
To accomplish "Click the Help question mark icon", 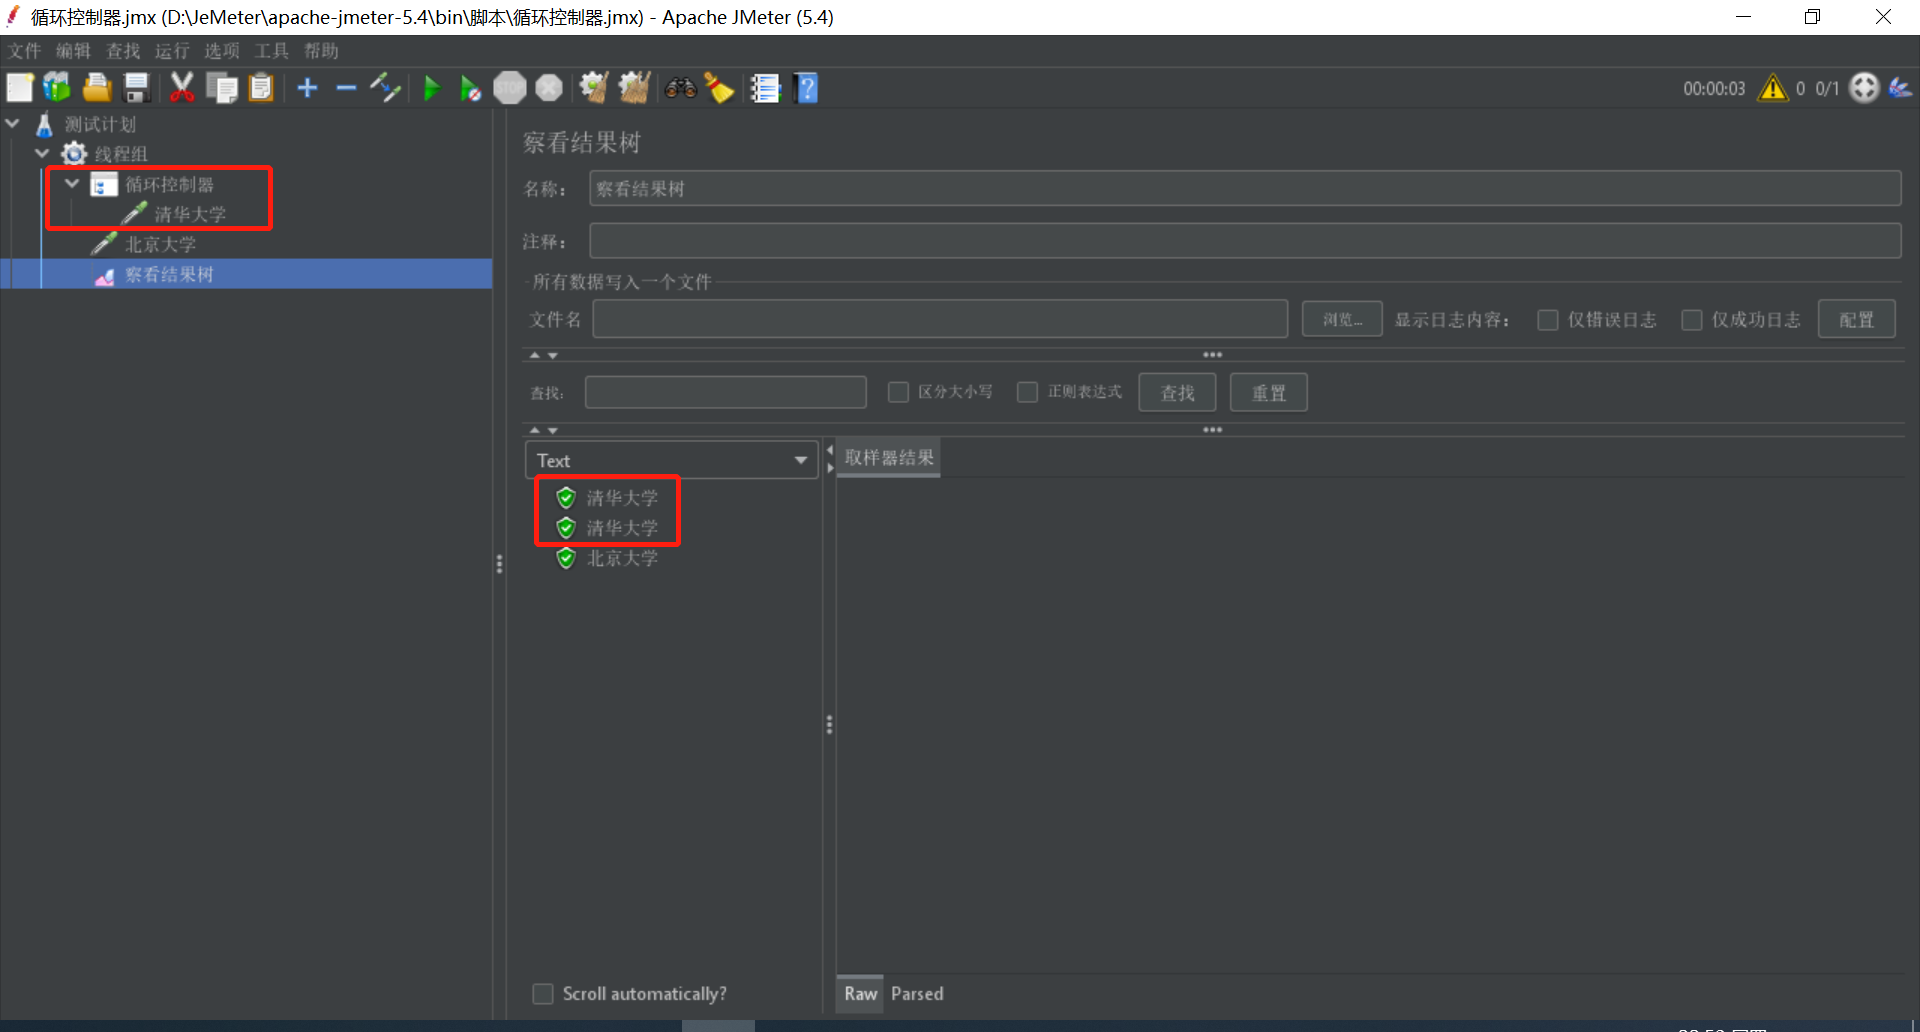I will (x=806, y=88).
